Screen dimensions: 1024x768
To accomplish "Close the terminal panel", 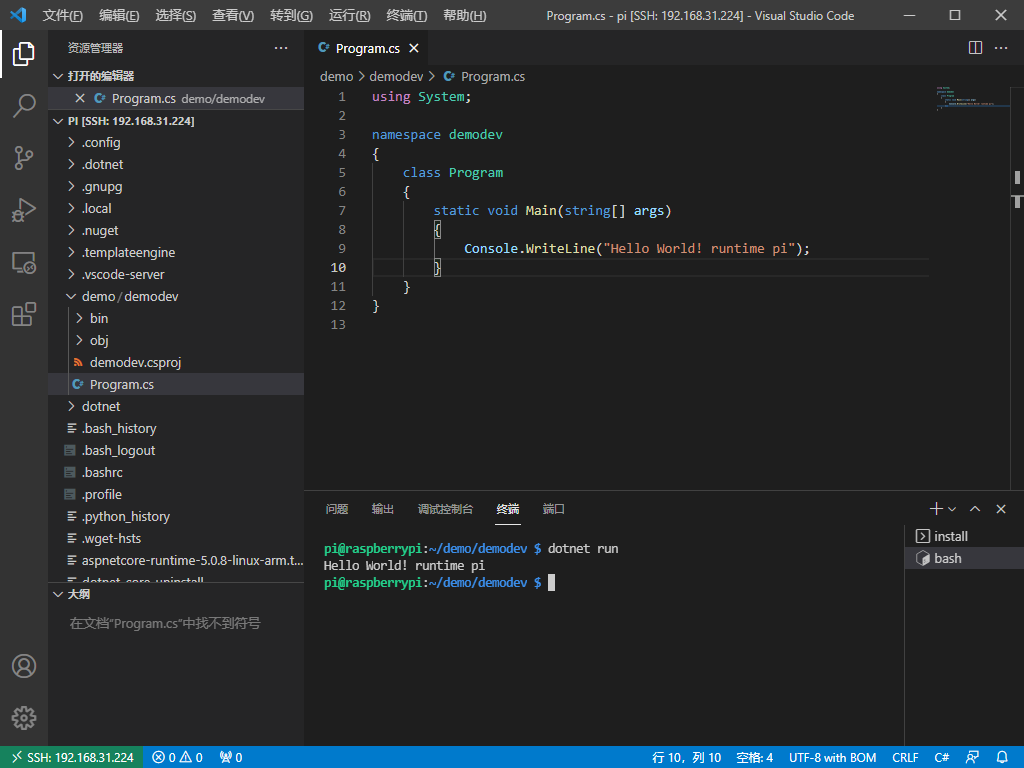I will 1000,509.
